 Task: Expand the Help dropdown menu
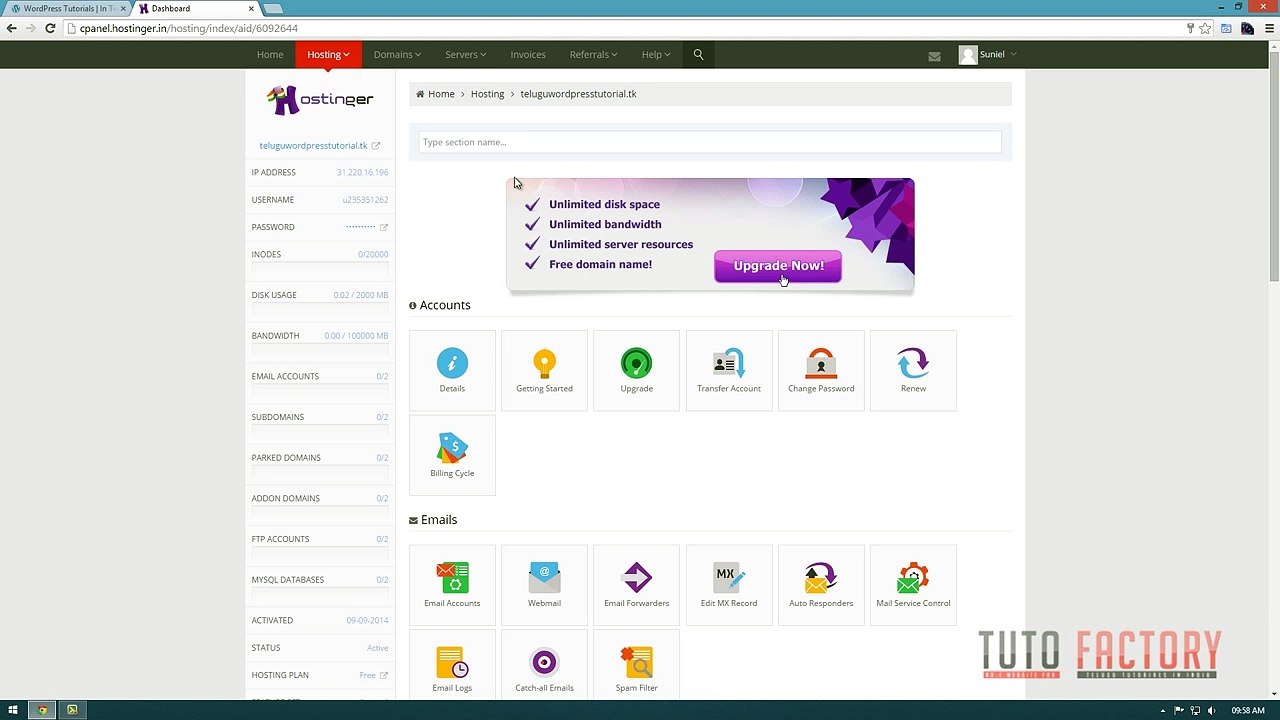656,54
